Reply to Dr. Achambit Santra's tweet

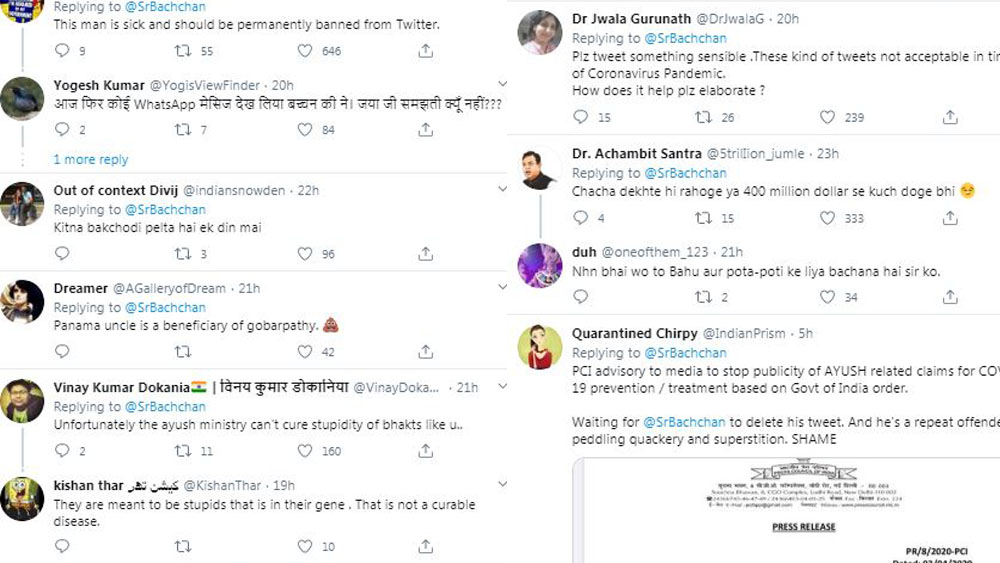pyautogui.click(x=580, y=218)
